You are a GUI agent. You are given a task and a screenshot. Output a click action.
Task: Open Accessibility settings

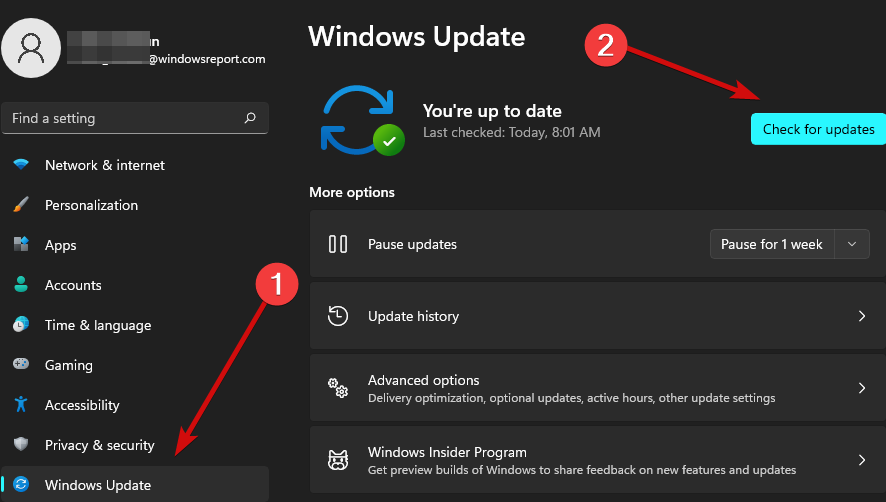click(134, 405)
